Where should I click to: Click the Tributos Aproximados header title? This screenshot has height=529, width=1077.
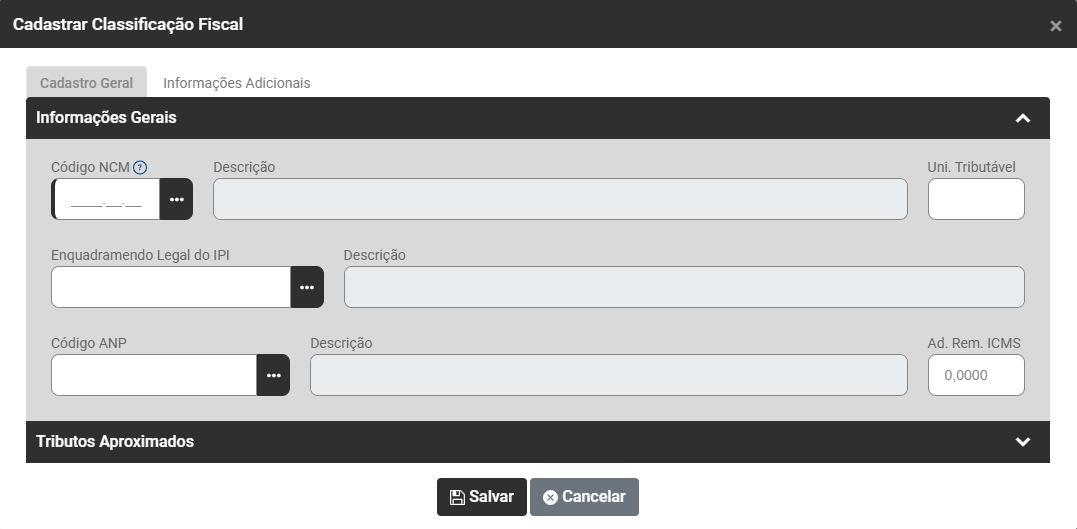tap(115, 442)
